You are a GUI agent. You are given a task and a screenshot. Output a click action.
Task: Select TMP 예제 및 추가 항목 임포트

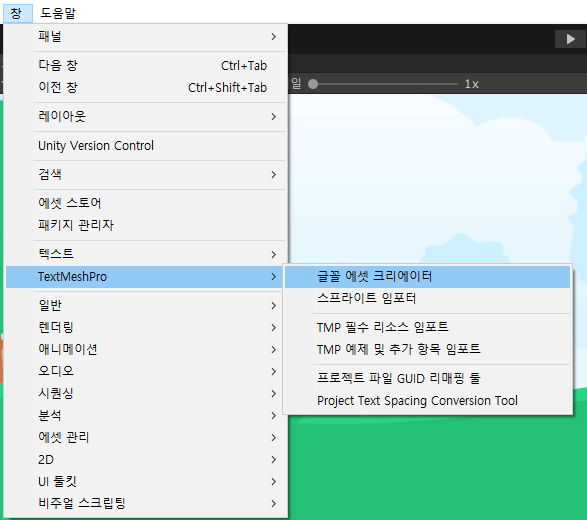[428, 350]
